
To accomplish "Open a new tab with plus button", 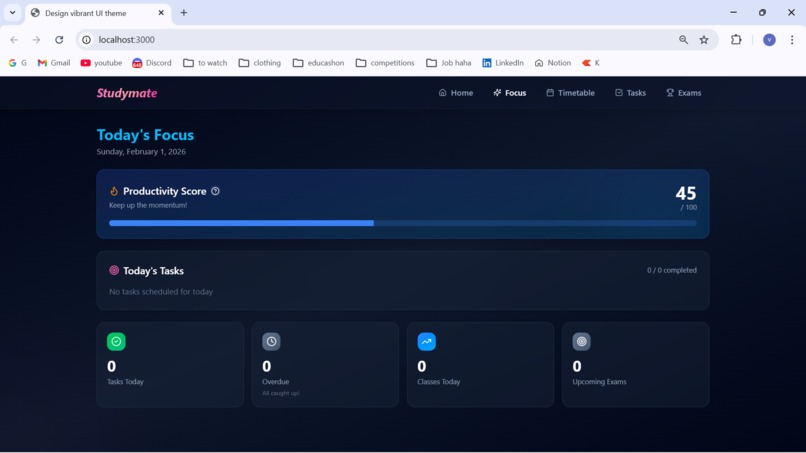I will (x=184, y=13).
